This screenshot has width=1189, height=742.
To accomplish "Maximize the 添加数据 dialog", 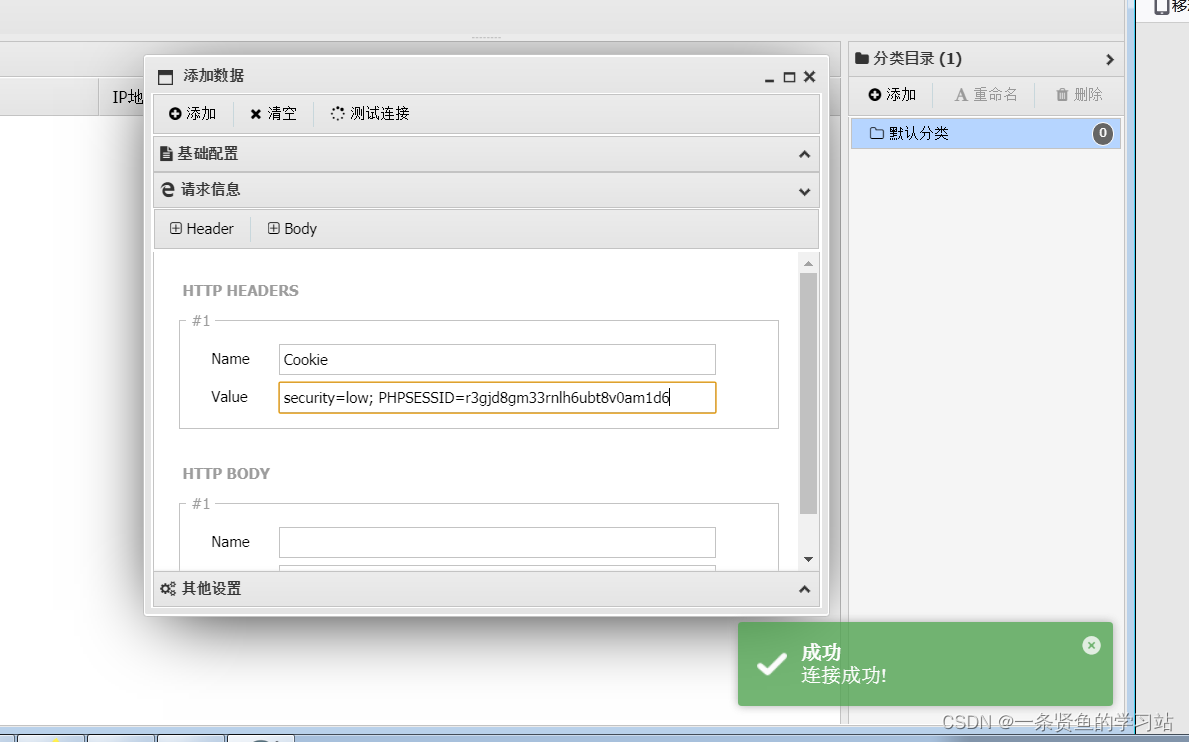I will (x=789, y=77).
